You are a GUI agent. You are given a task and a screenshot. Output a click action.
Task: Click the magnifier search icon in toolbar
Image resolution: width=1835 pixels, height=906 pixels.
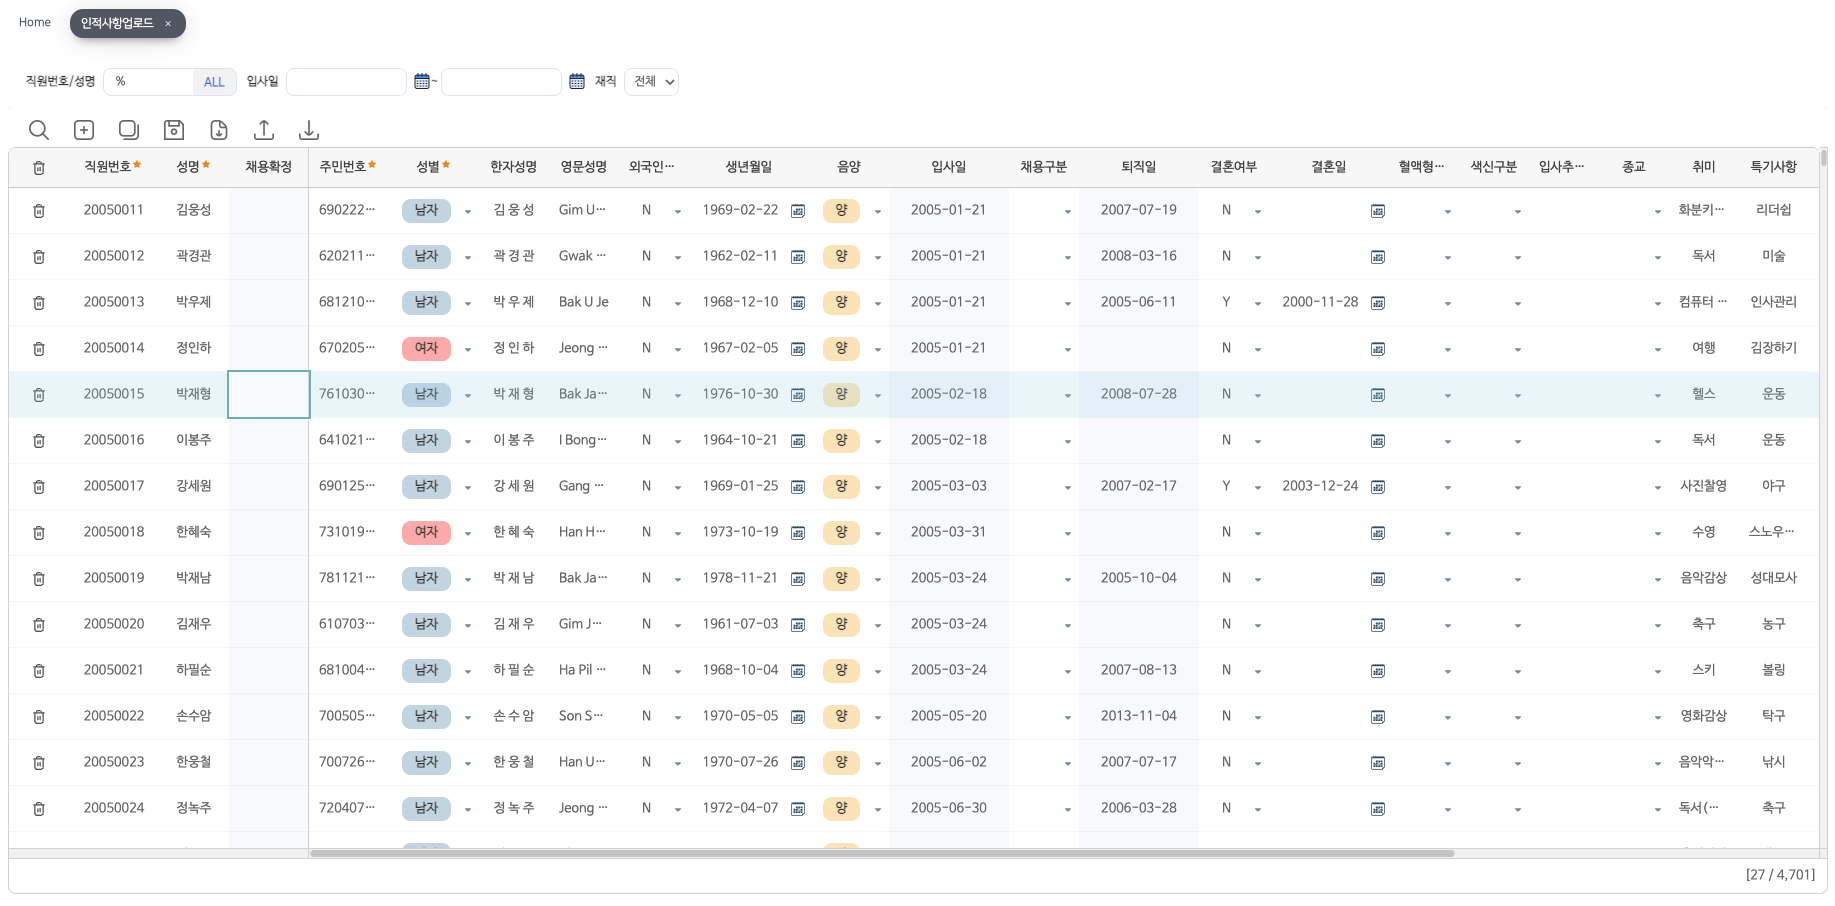38,130
